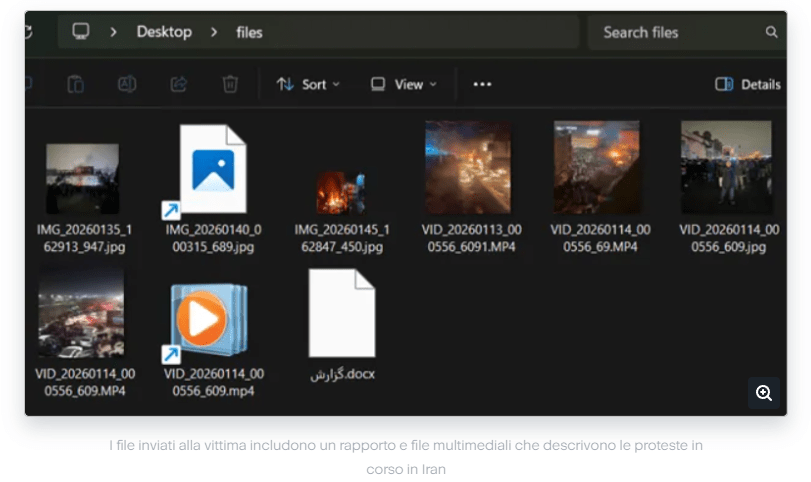Click the delete trash icon
811x482 pixels.
coord(230,85)
